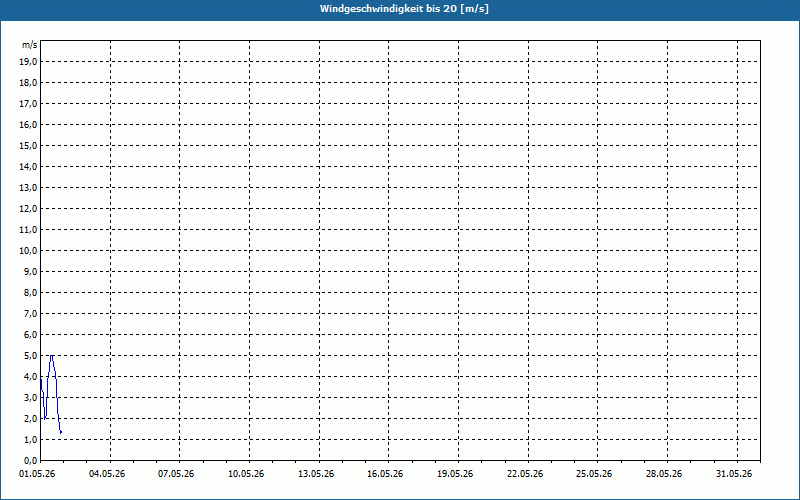
Task: Click the y-axis value '12,0'
Action: (28, 209)
